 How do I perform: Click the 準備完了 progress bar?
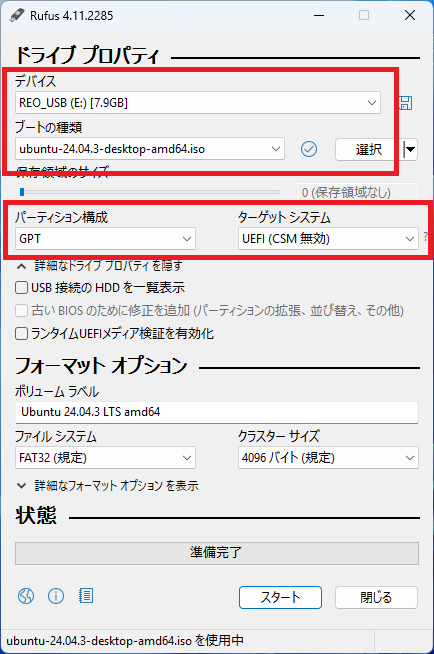[x=217, y=553]
